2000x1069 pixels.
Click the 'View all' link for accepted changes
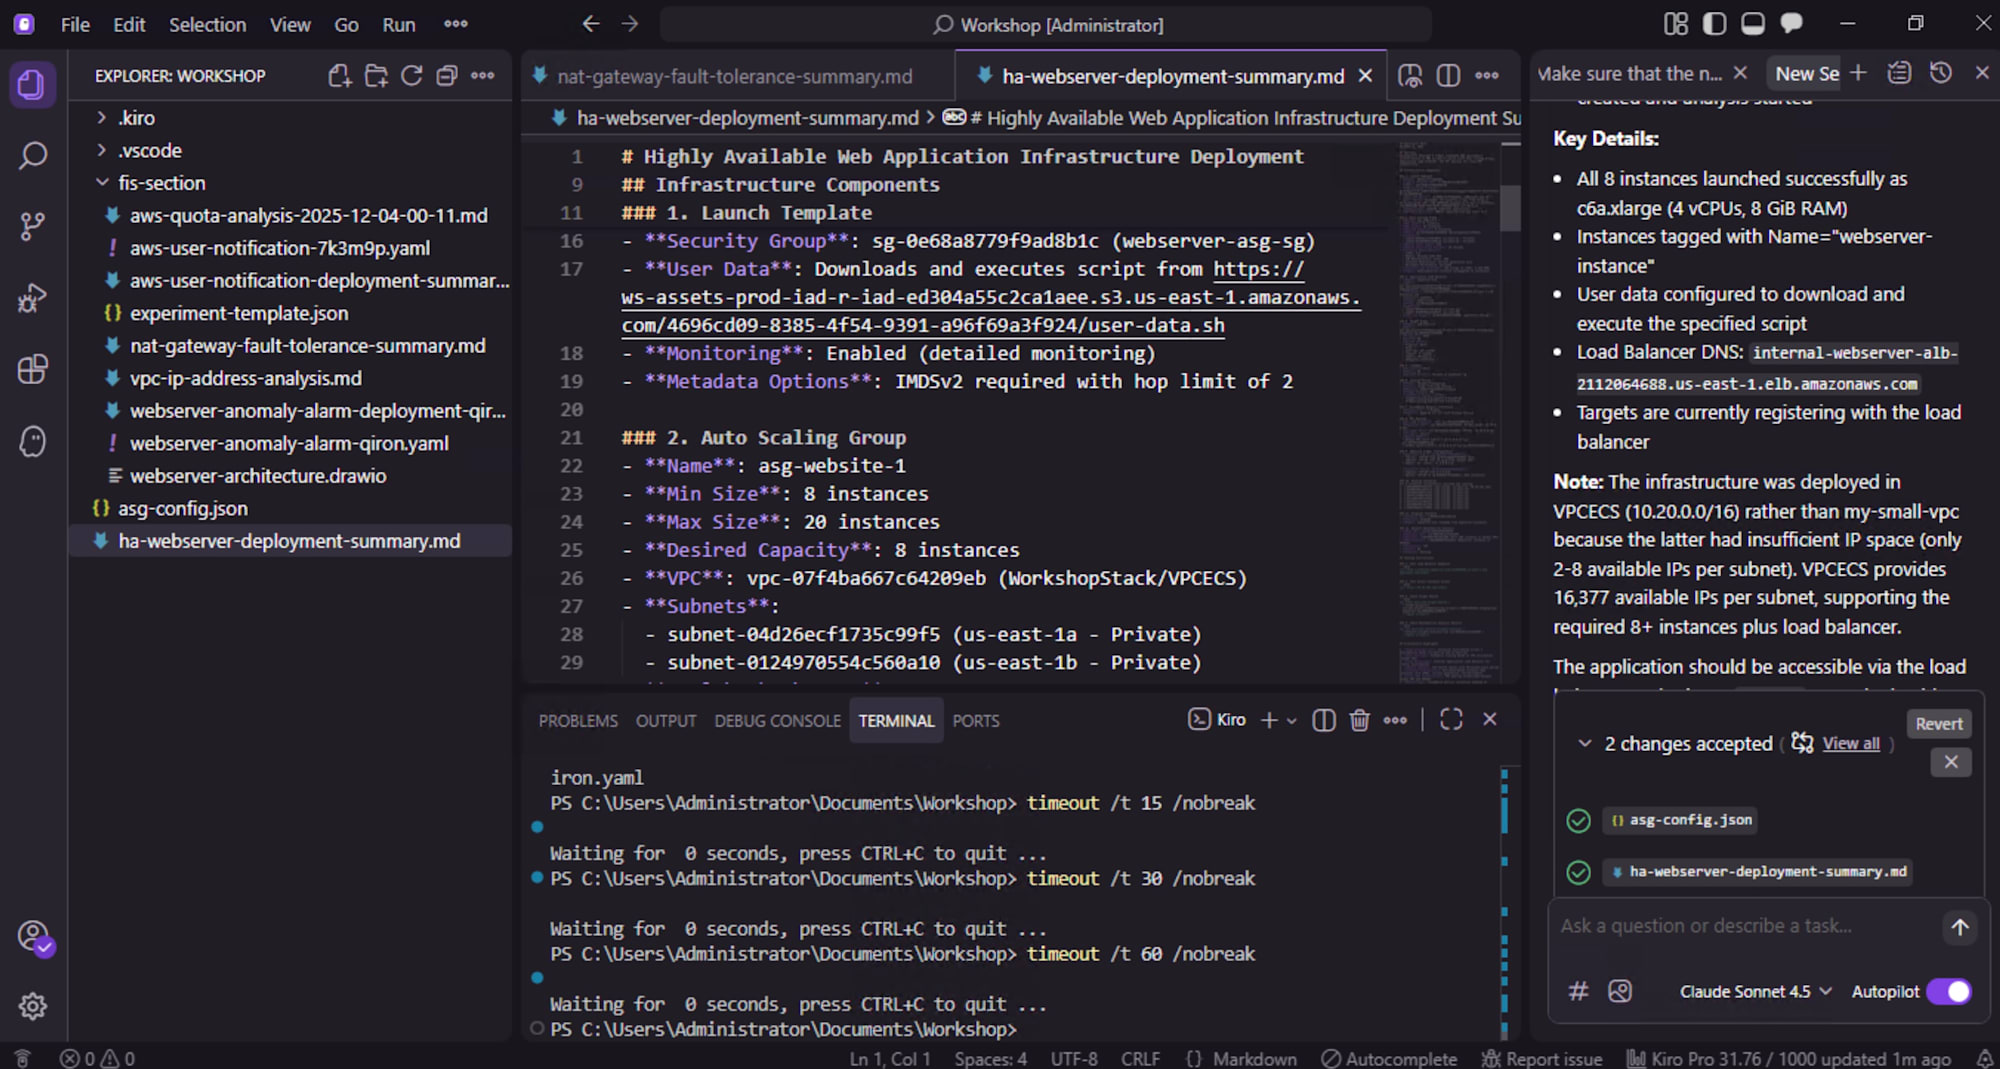[x=1850, y=743]
